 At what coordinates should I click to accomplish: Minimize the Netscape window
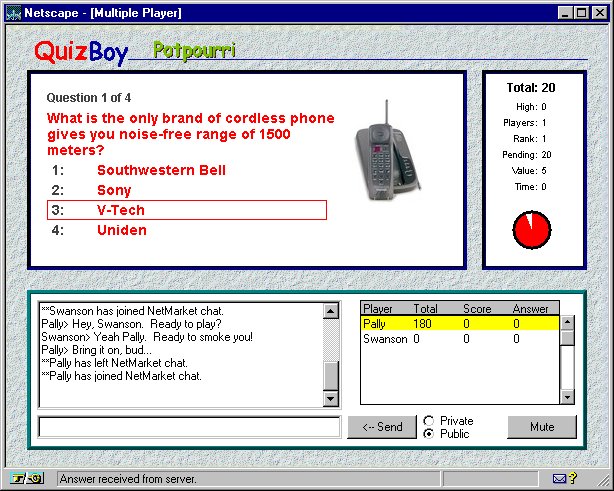[565, 13]
